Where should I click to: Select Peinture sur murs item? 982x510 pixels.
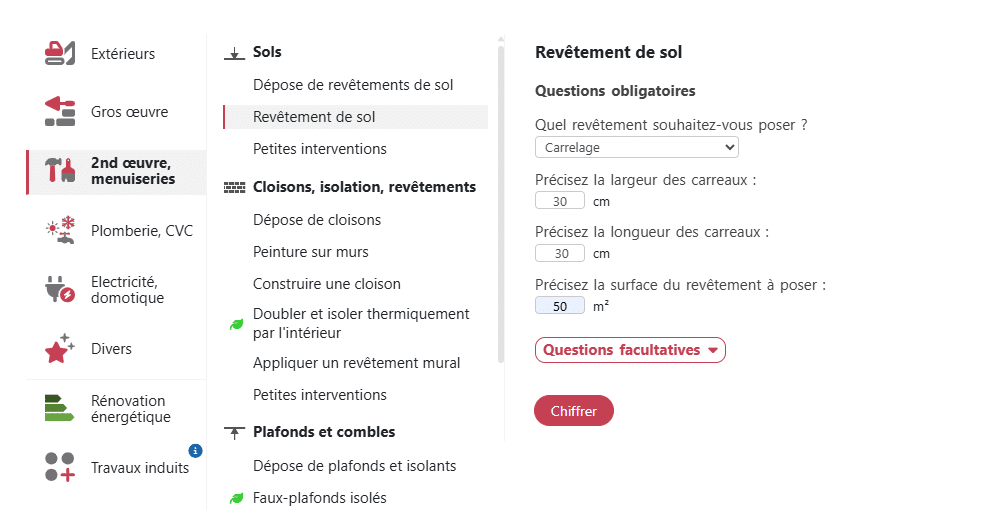point(311,252)
